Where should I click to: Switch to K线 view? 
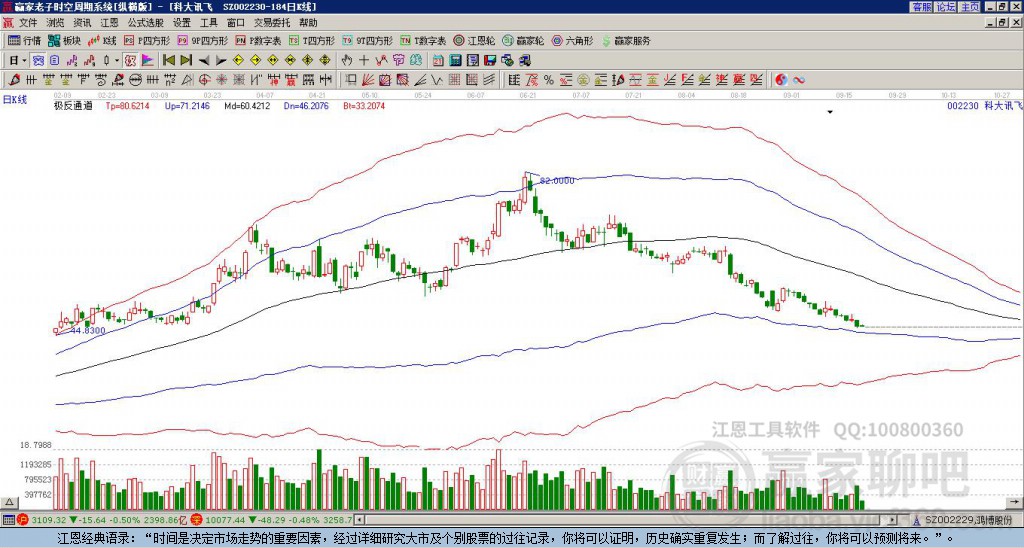point(101,40)
